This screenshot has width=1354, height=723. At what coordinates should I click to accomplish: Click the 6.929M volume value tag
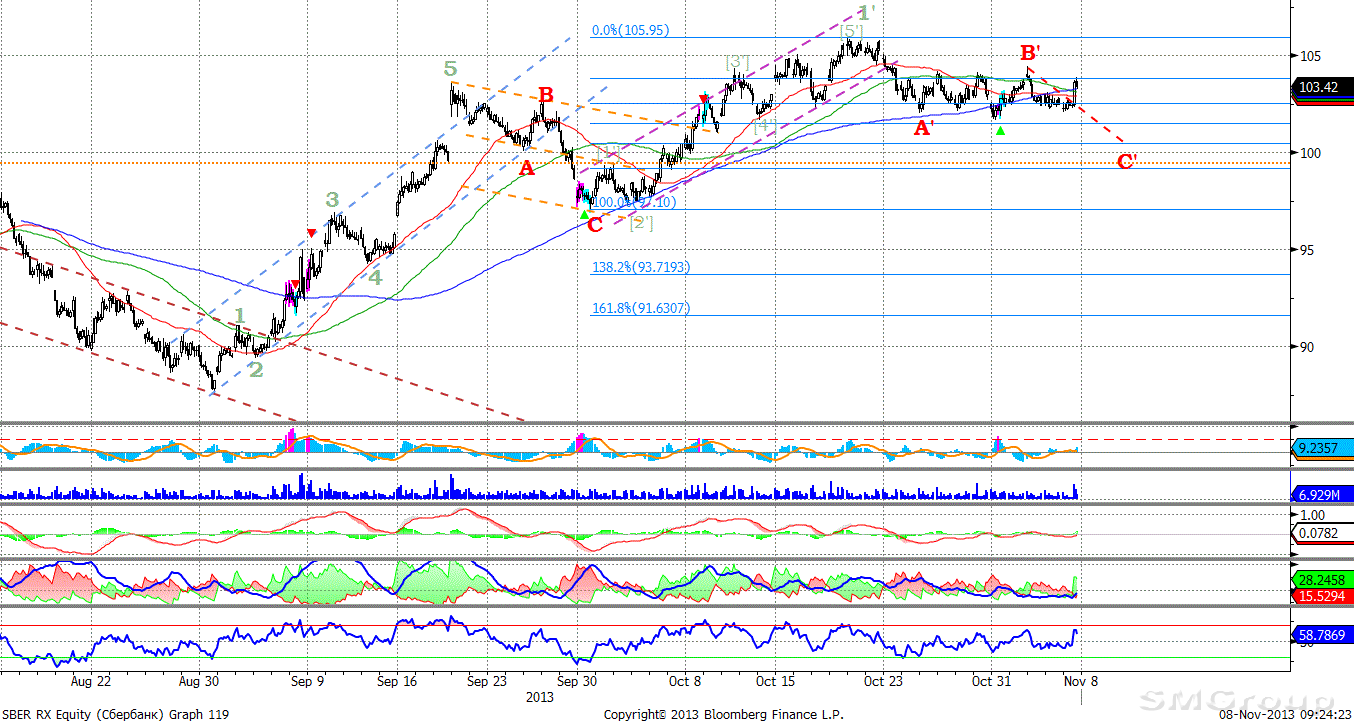(1320, 495)
